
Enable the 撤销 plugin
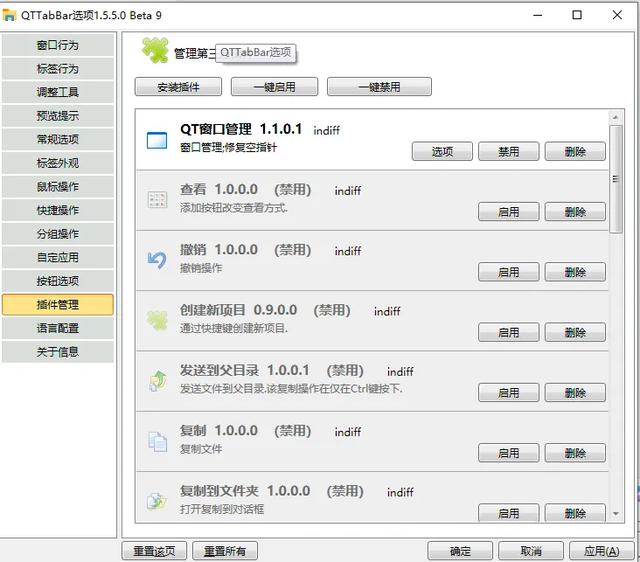[x=509, y=272]
